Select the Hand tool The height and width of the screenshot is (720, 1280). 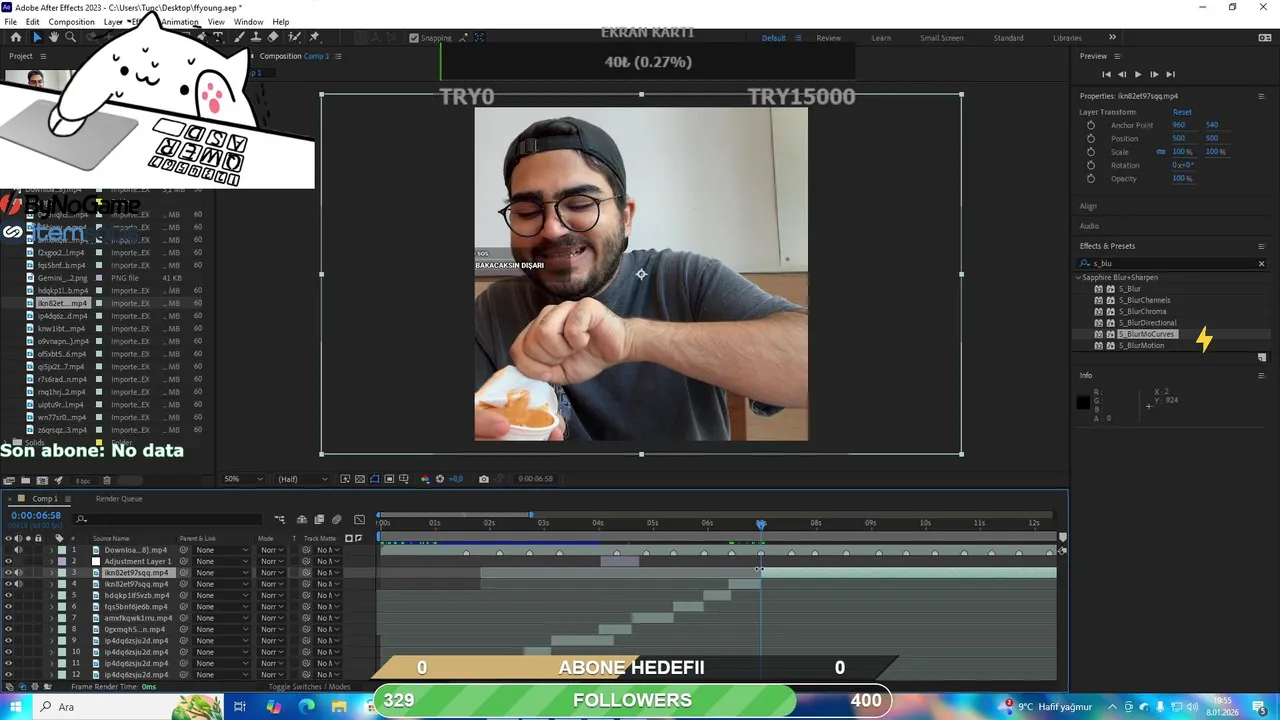coord(54,37)
